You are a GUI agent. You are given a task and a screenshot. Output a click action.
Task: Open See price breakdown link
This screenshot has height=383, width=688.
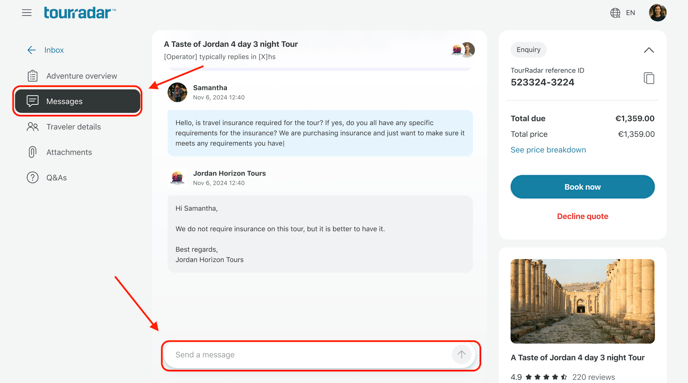click(x=548, y=150)
